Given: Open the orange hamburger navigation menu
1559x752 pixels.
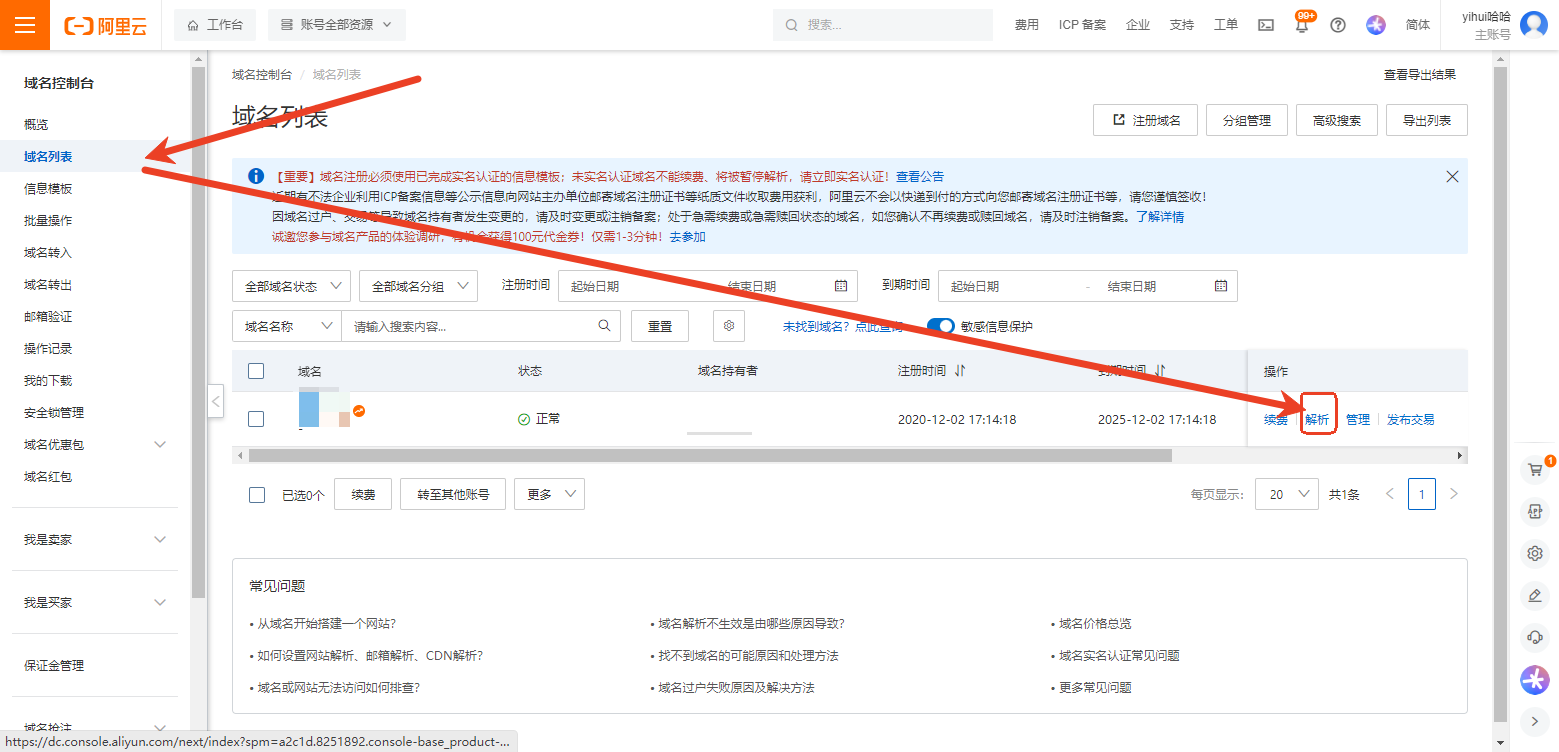Looking at the screenshot, I should coord(25,25).
